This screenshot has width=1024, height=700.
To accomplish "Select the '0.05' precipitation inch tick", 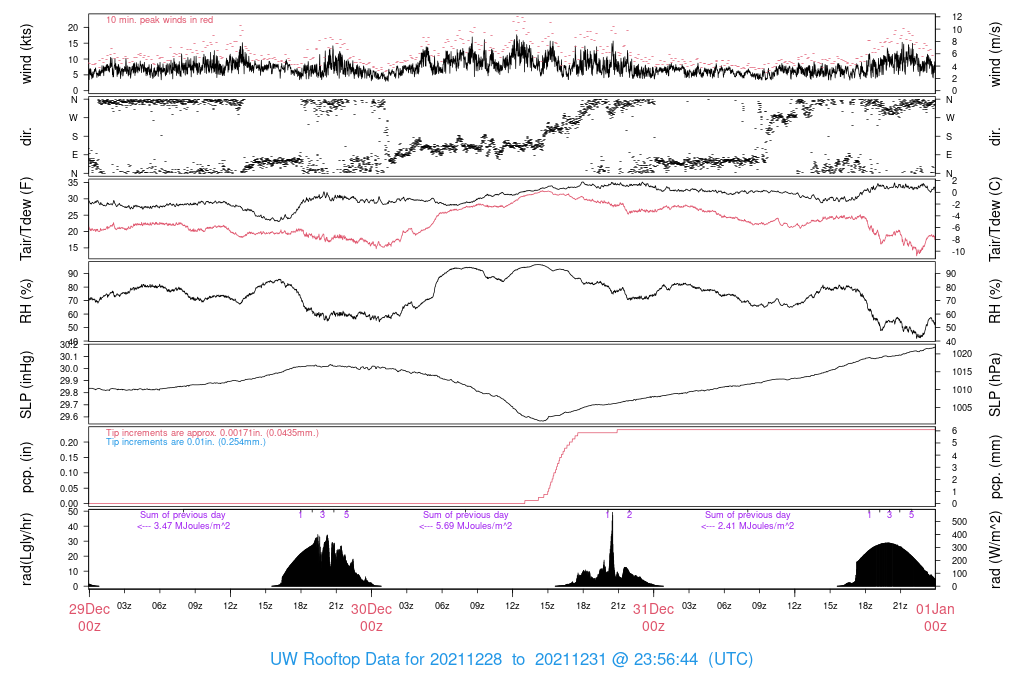I will pos(70,488).
